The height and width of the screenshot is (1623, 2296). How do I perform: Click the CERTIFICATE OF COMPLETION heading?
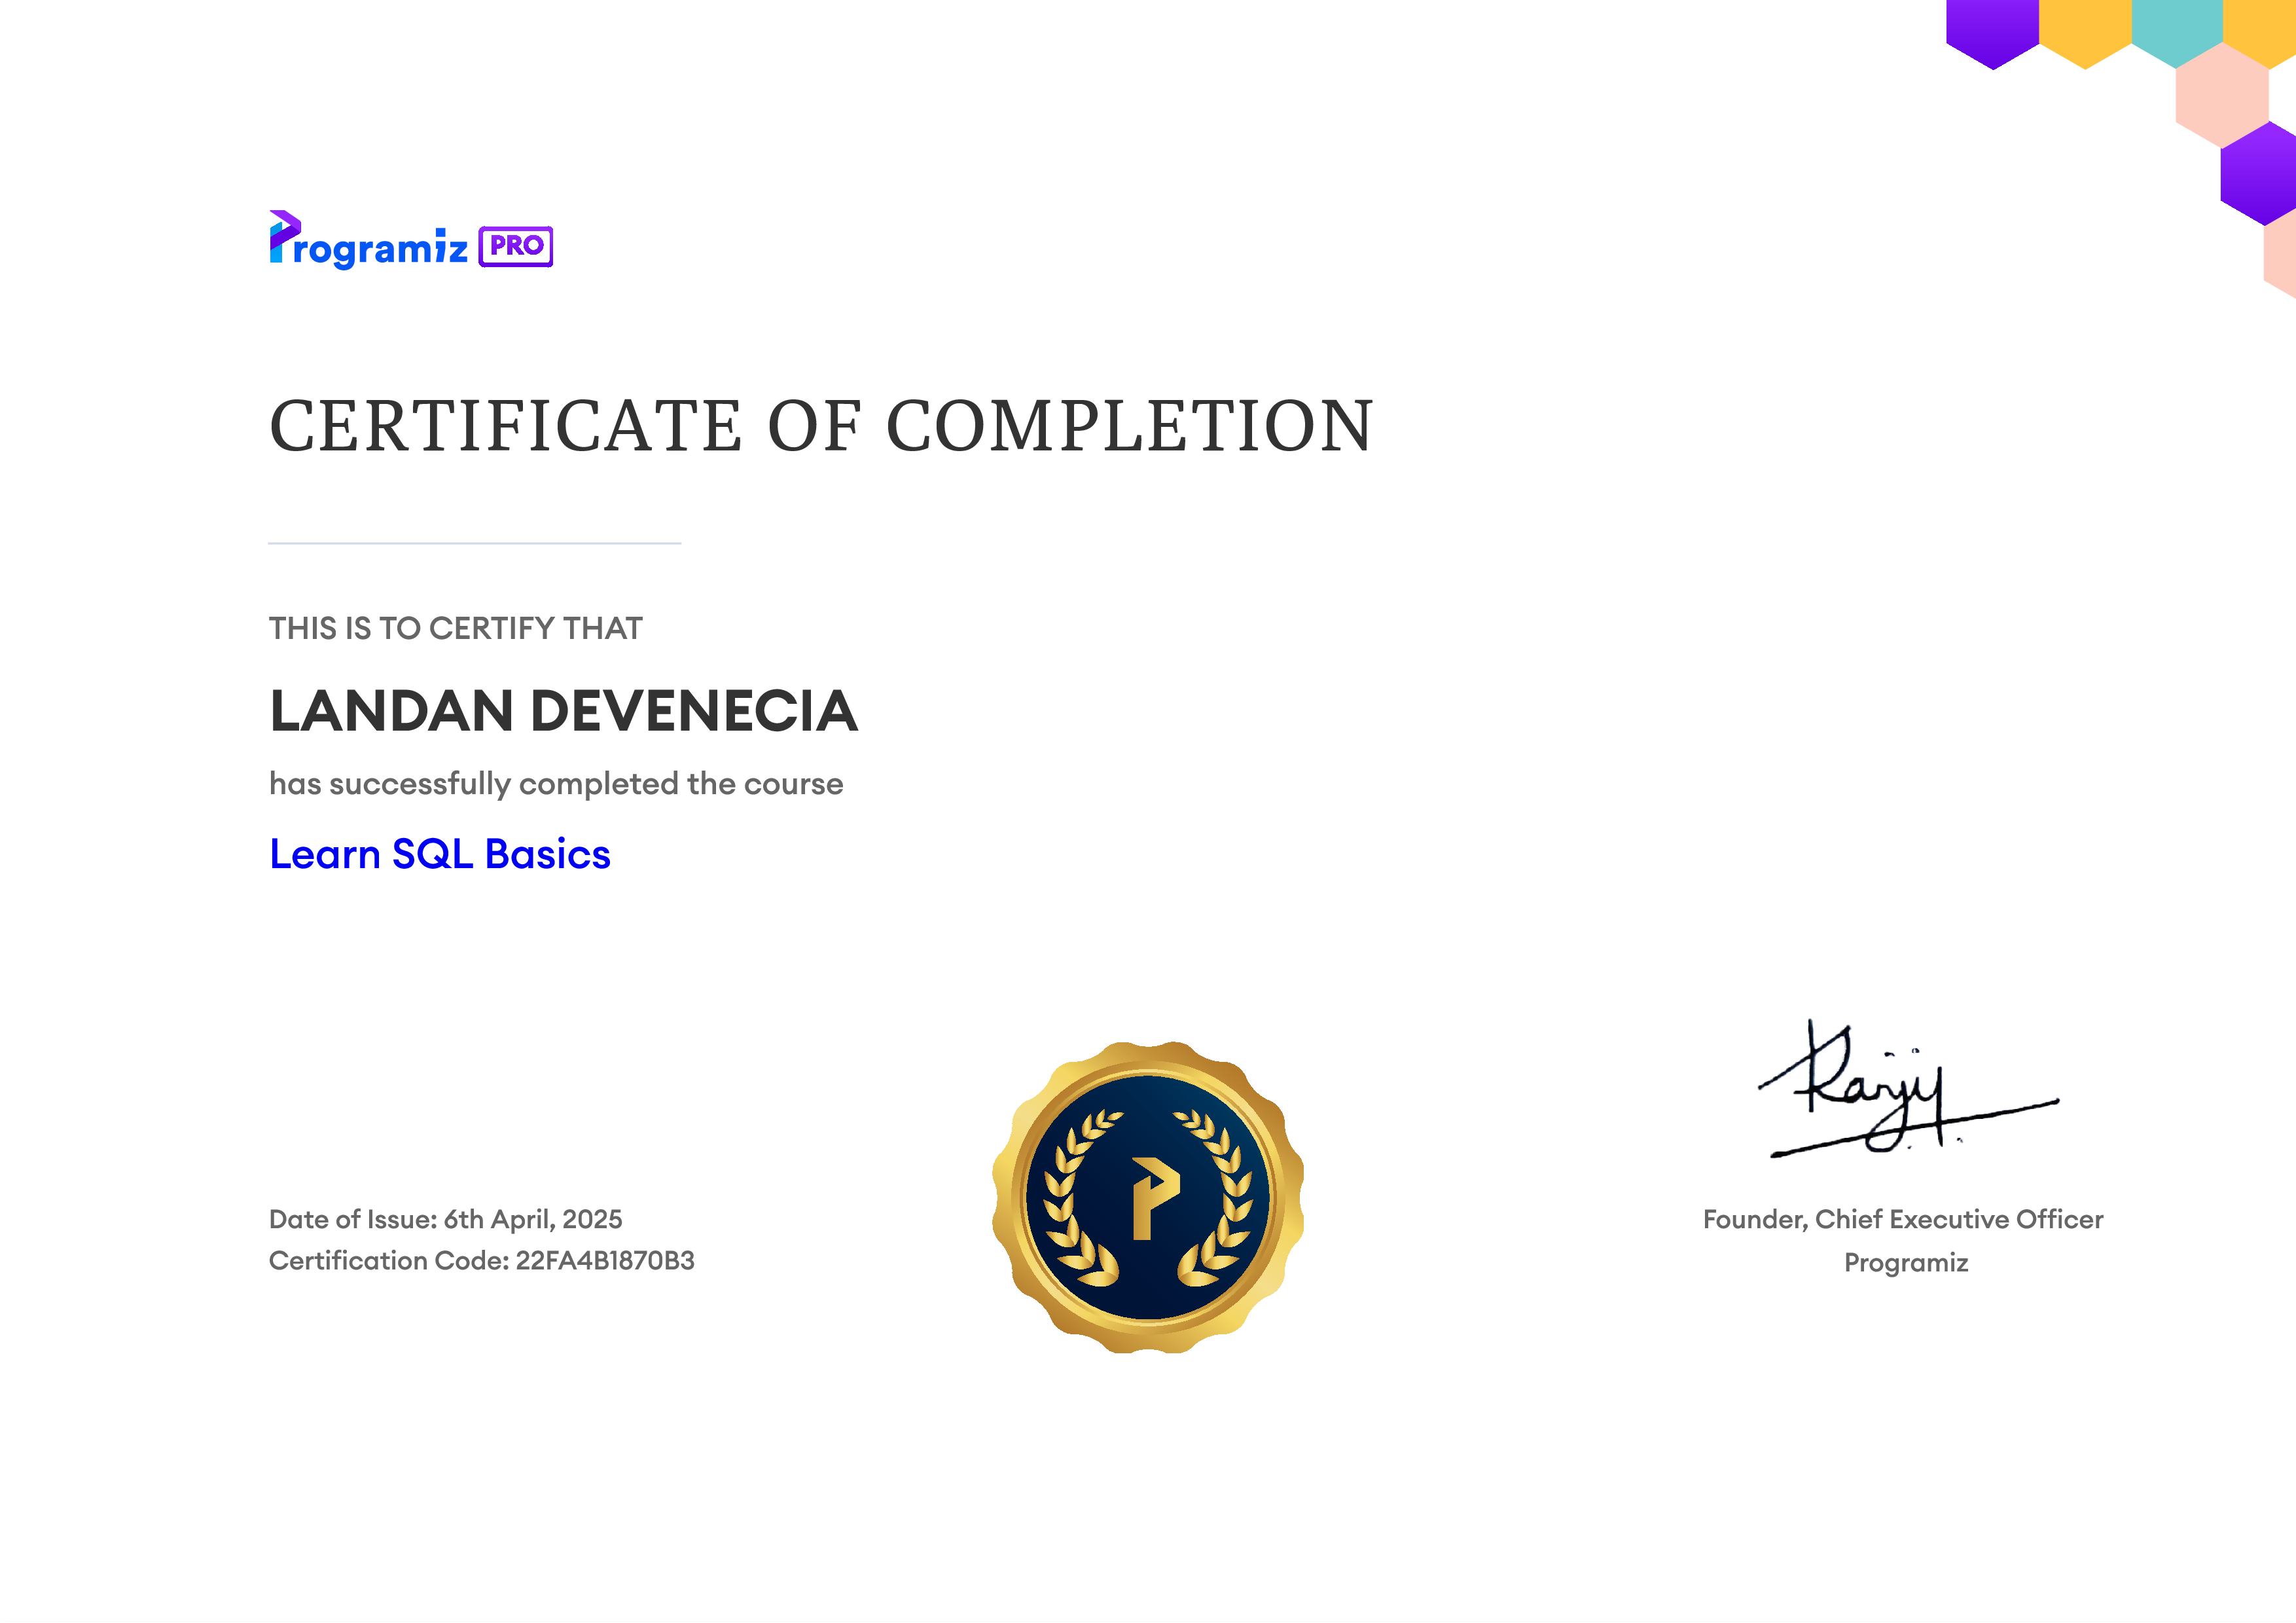[821, 426]
